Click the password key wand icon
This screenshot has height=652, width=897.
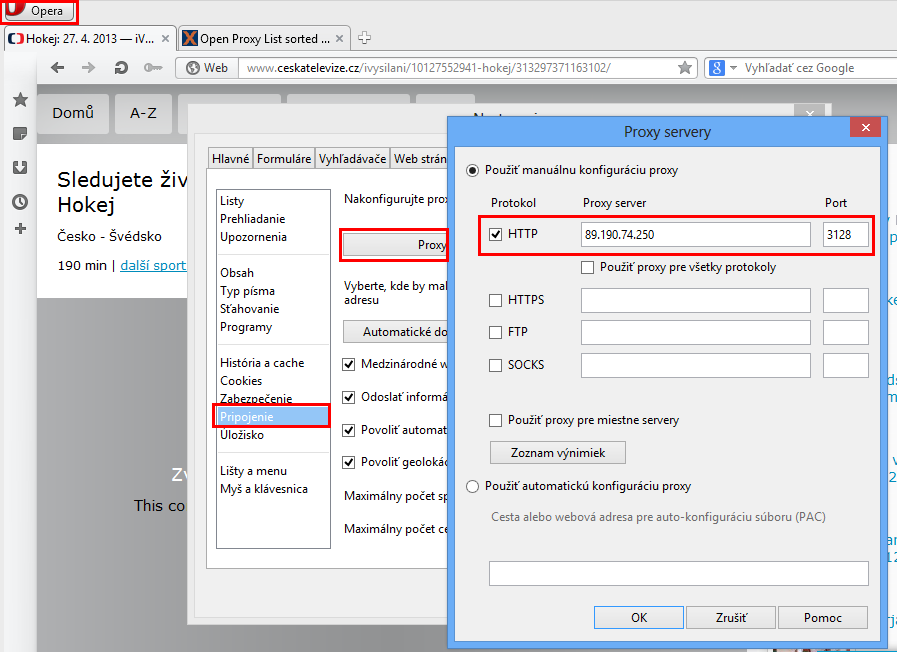click(x=152, y=68)
